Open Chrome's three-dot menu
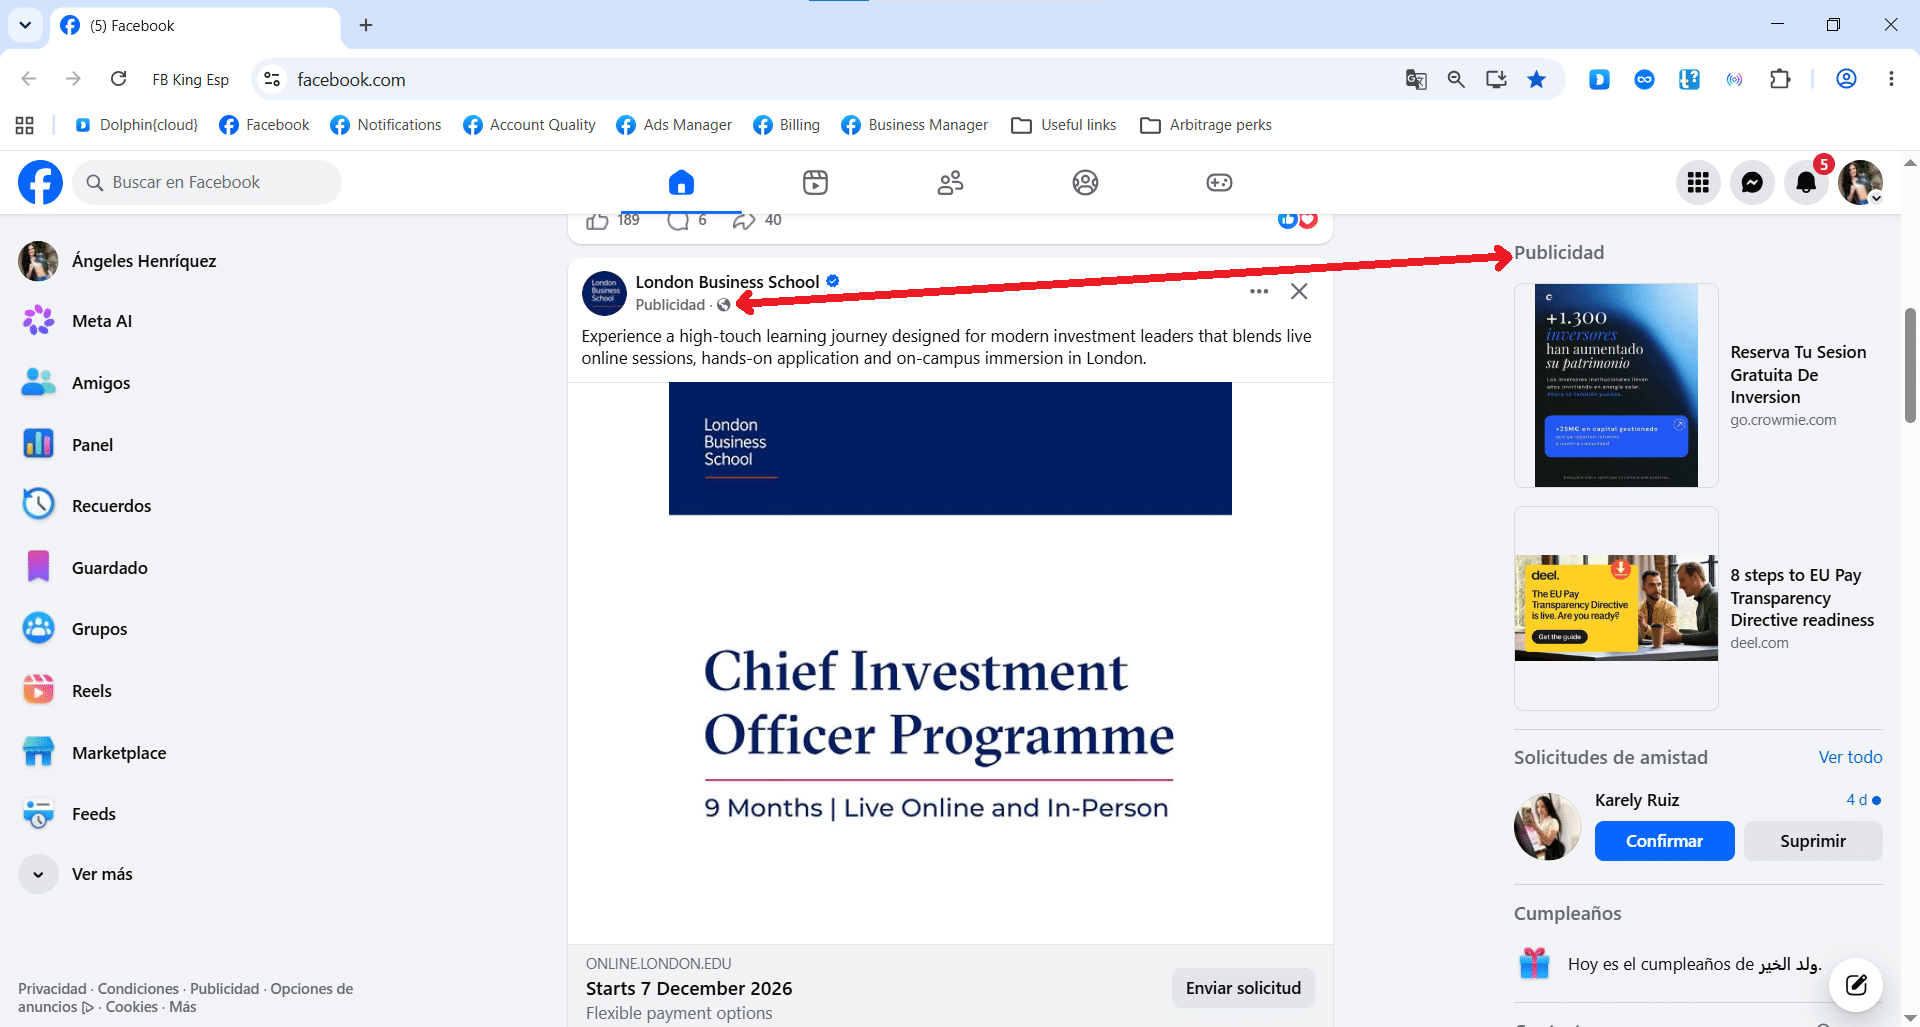 pyautogui.click(x=1891, y=79)
